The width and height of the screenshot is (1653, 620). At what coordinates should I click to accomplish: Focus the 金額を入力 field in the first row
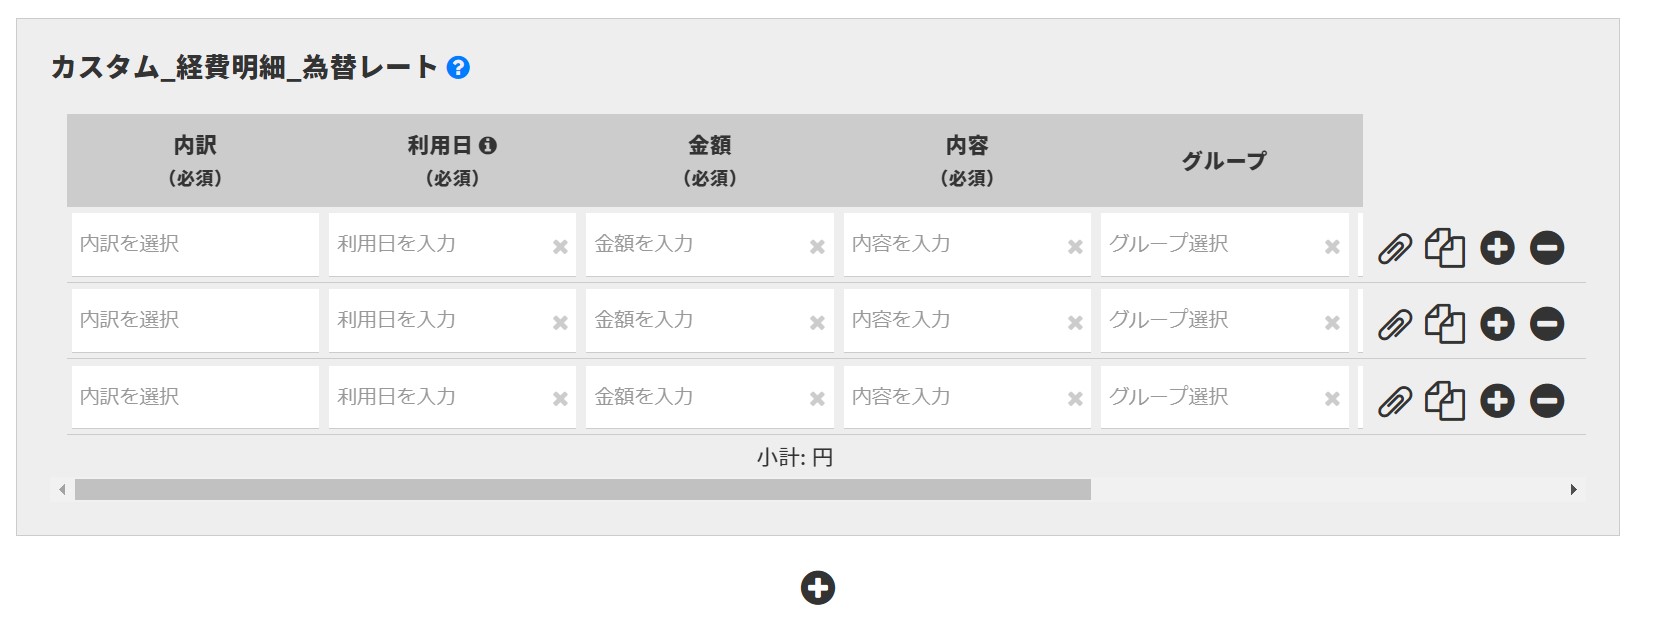tap(695, 244)
